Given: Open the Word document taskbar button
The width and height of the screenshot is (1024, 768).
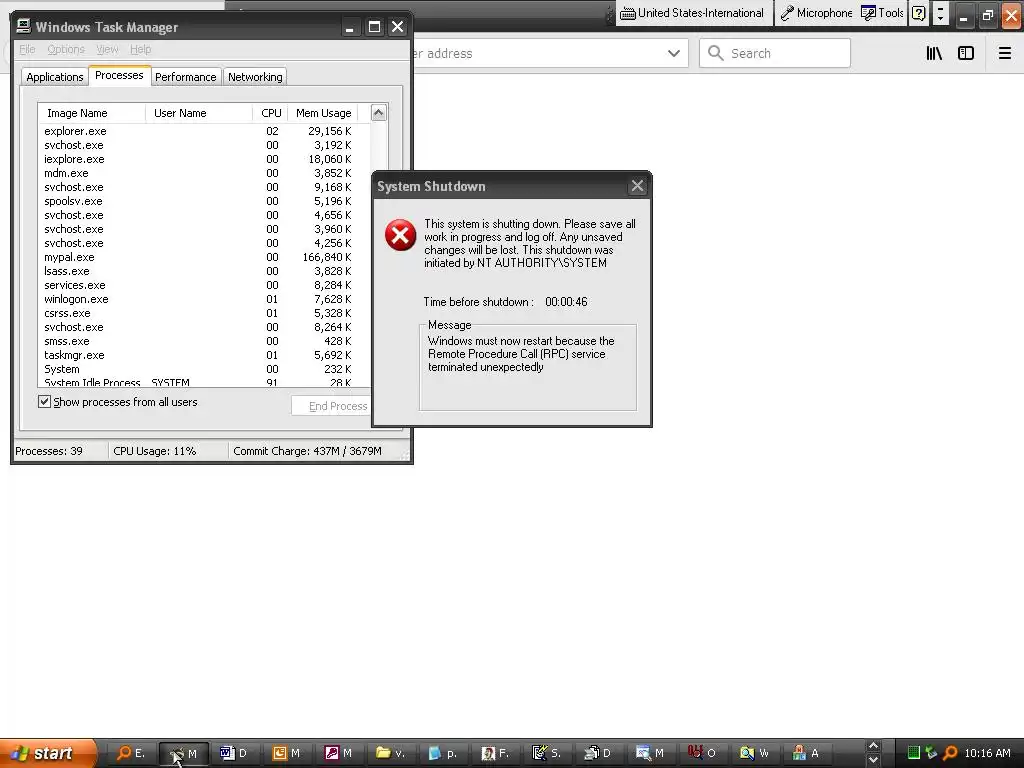Looking at the screenshot, I should coord(234,753).
